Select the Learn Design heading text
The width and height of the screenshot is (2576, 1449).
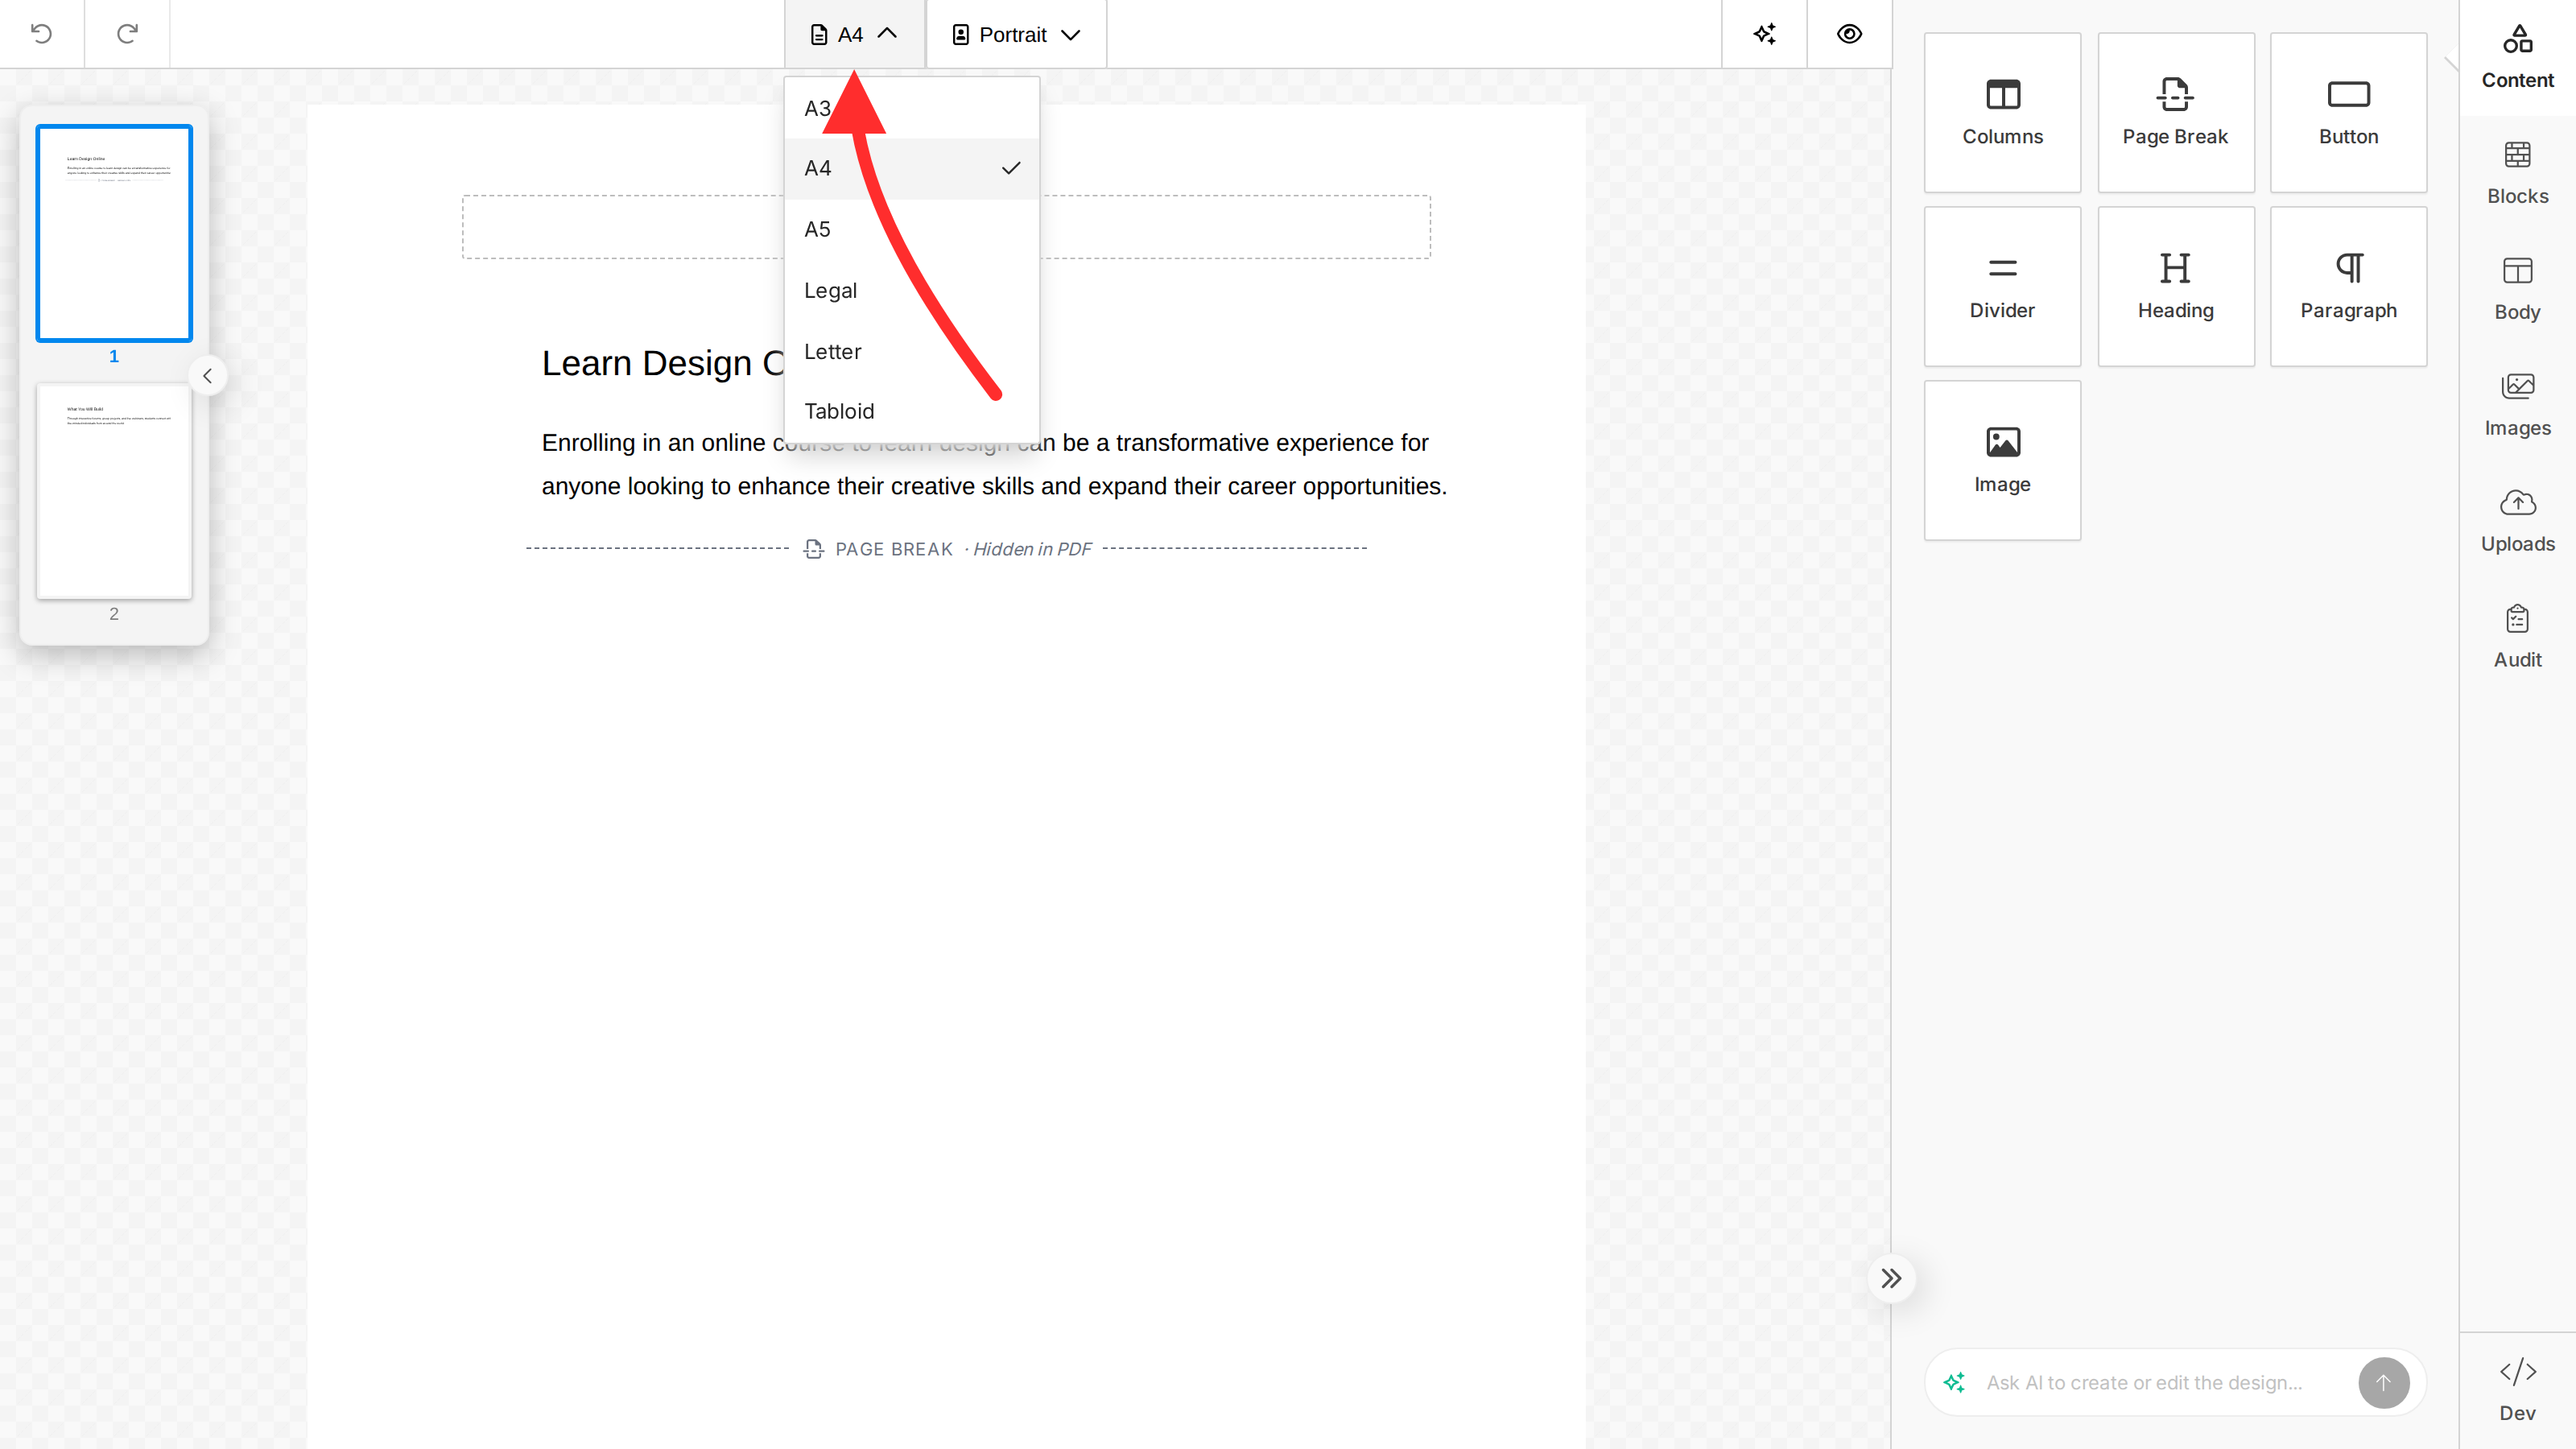click(663, 363)
